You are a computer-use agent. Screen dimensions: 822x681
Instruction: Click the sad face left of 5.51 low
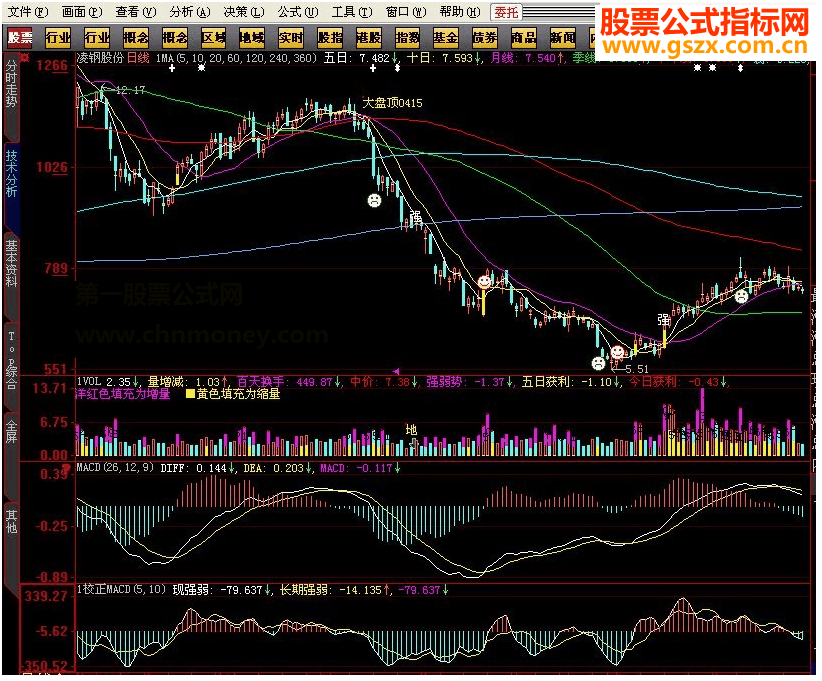click(598, 363)
